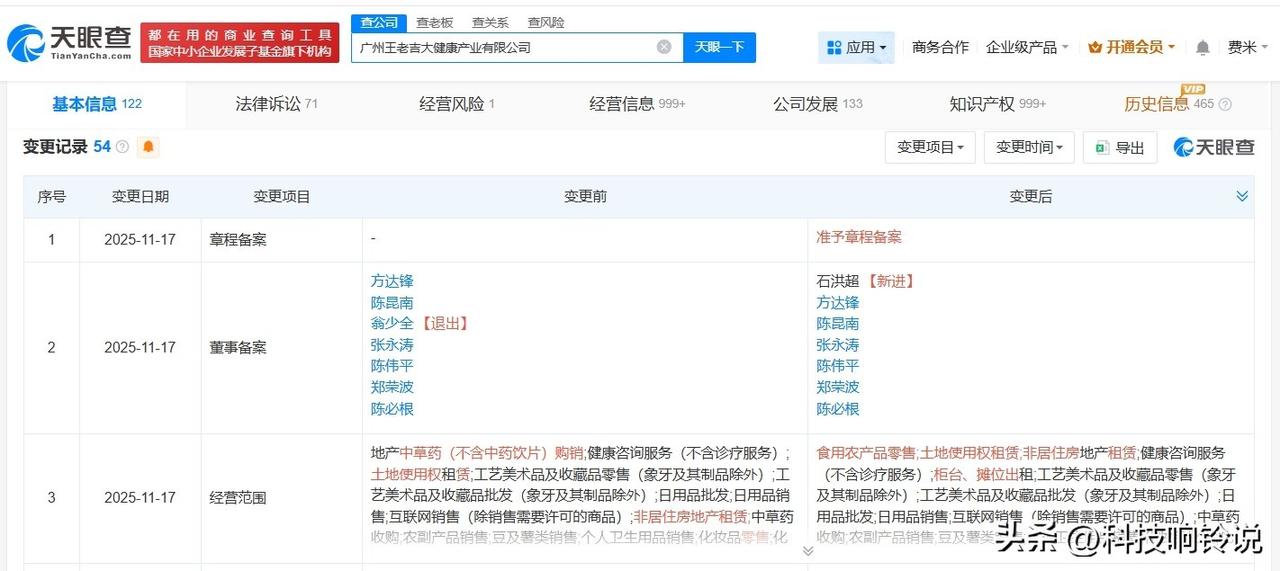Click the 董事备案 change item cell
This screenshot has height=571, width=1280.
[238, 348]
